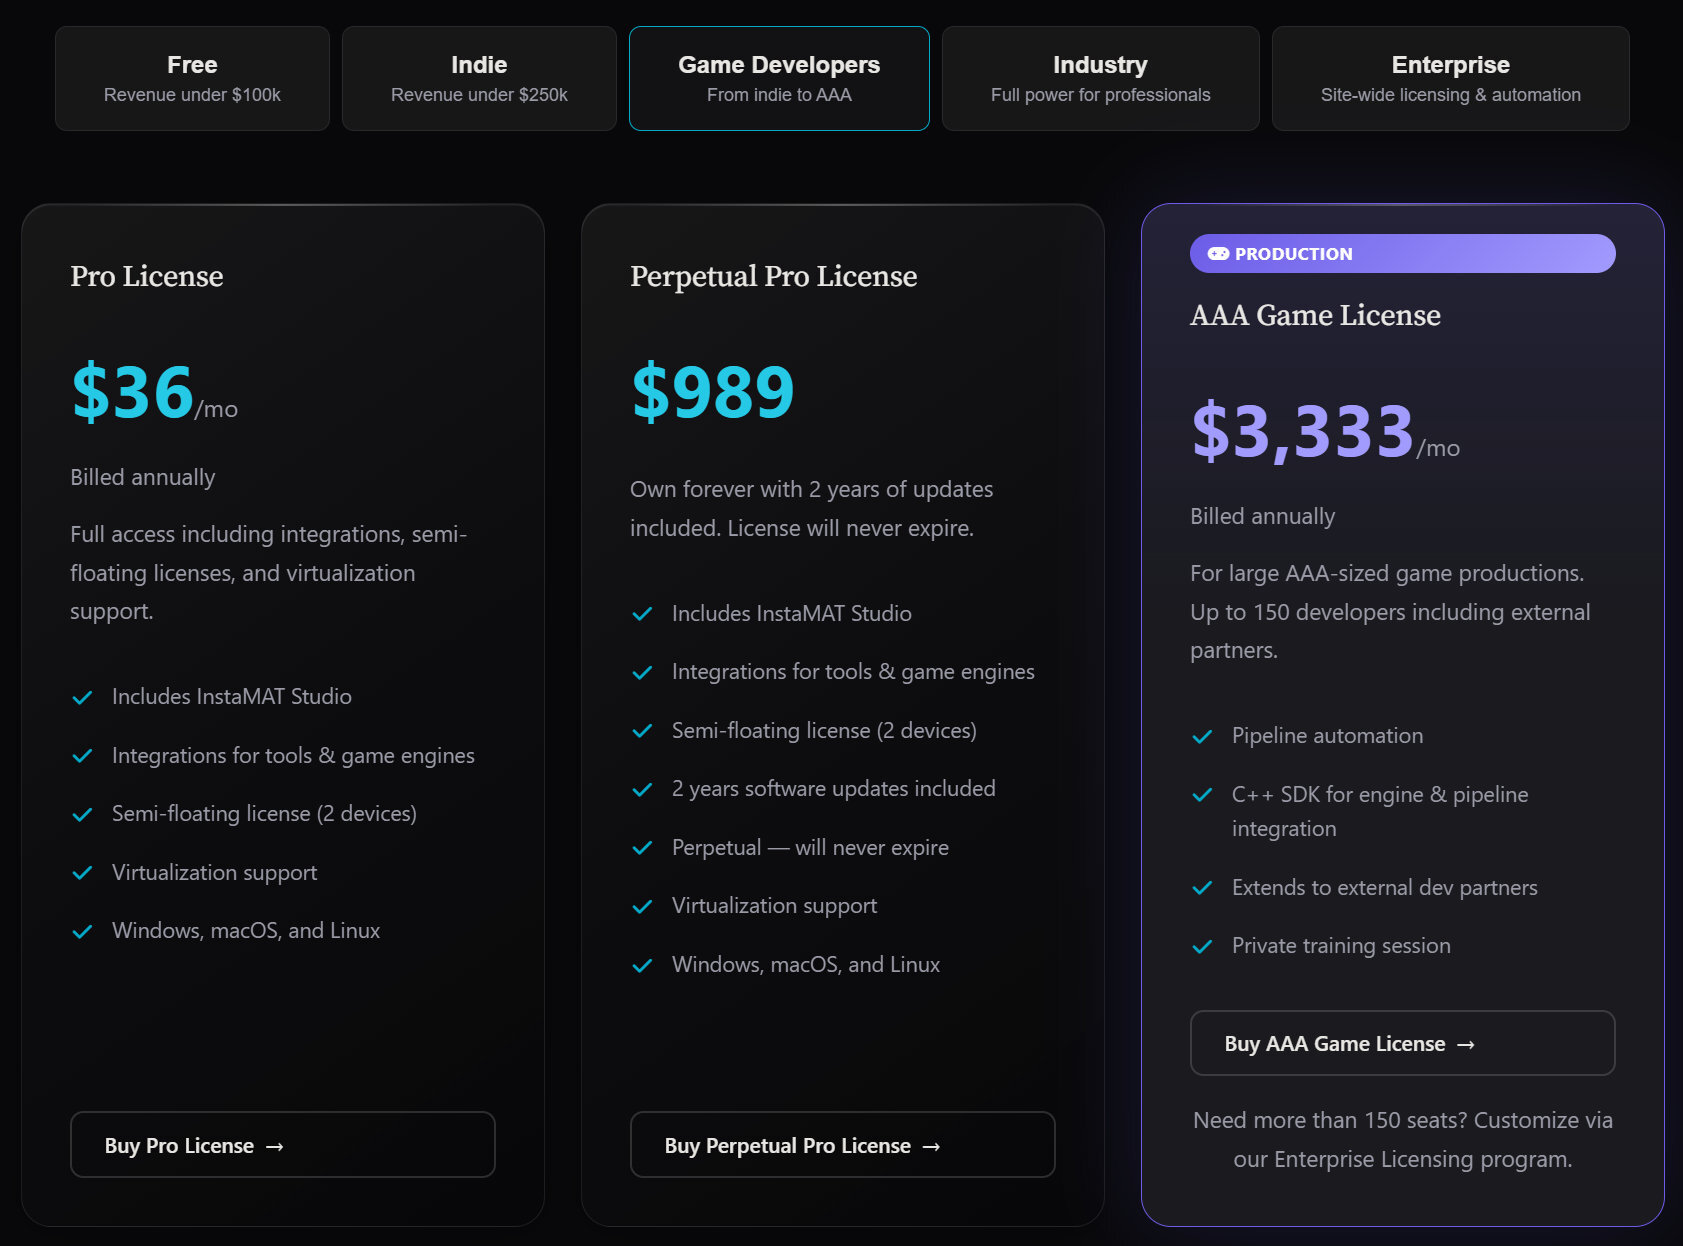Click the arrow icon in Buy Pro License

click(x=275, y=1147)
